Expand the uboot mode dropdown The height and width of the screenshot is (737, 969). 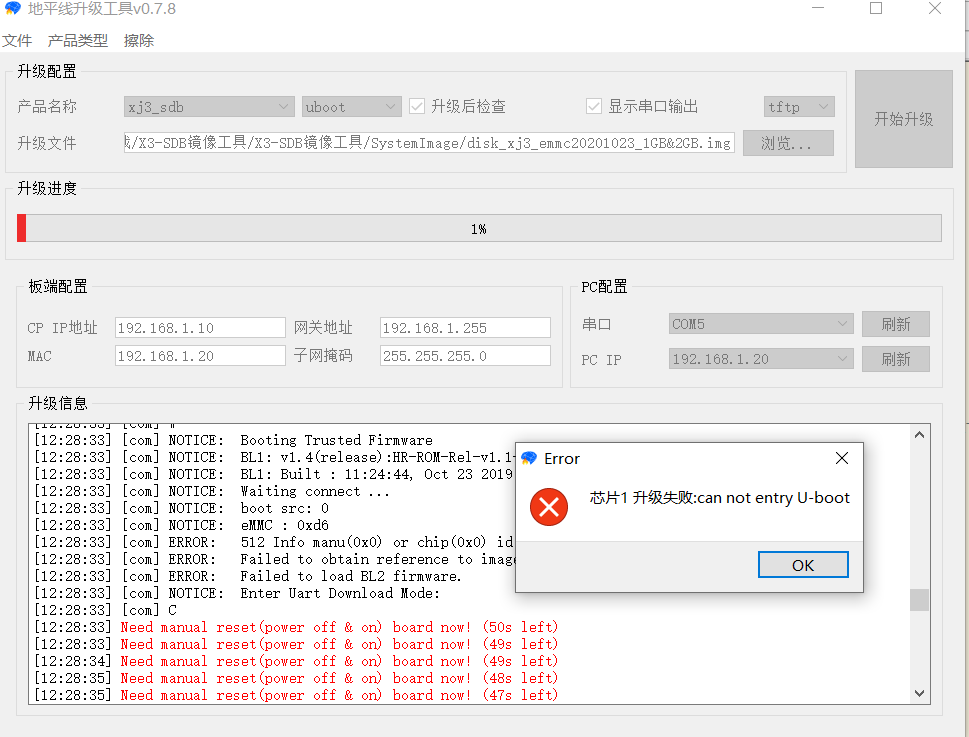click(x=351, y=107)
